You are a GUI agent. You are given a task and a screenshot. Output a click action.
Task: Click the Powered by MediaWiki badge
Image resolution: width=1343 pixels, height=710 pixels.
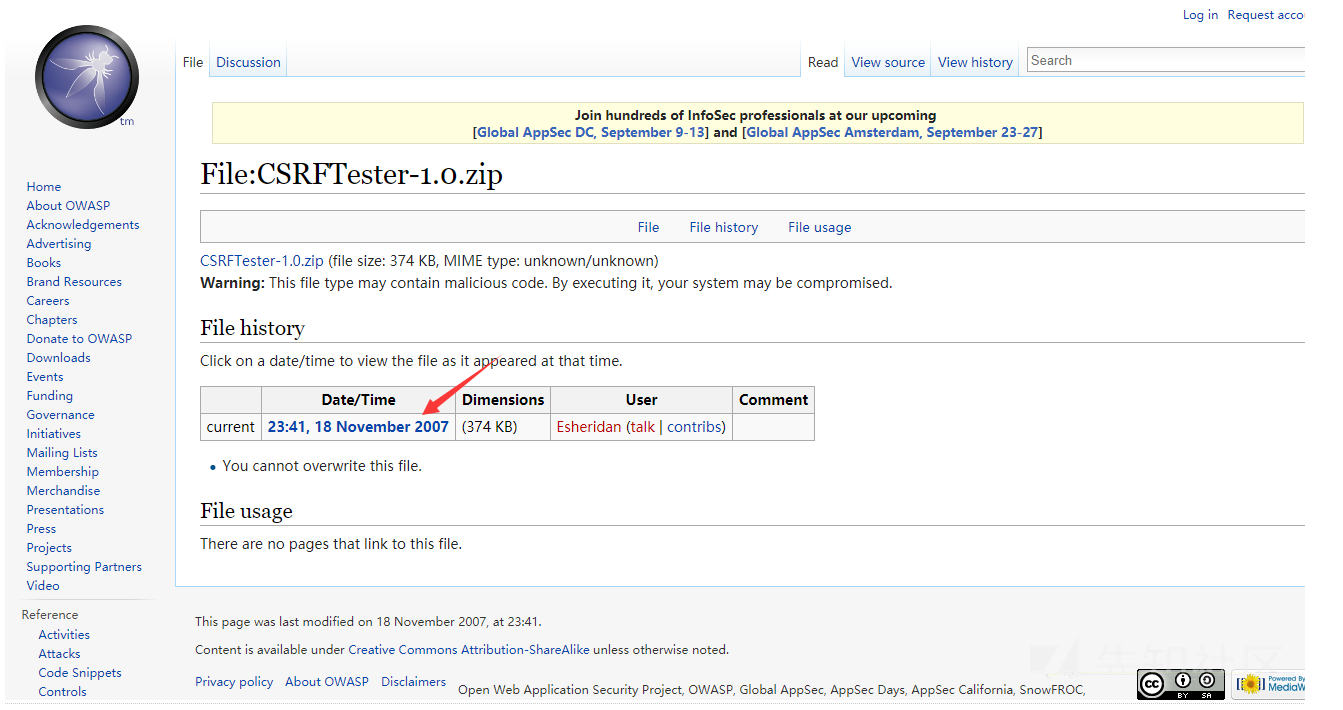(x=1268, y=684)
